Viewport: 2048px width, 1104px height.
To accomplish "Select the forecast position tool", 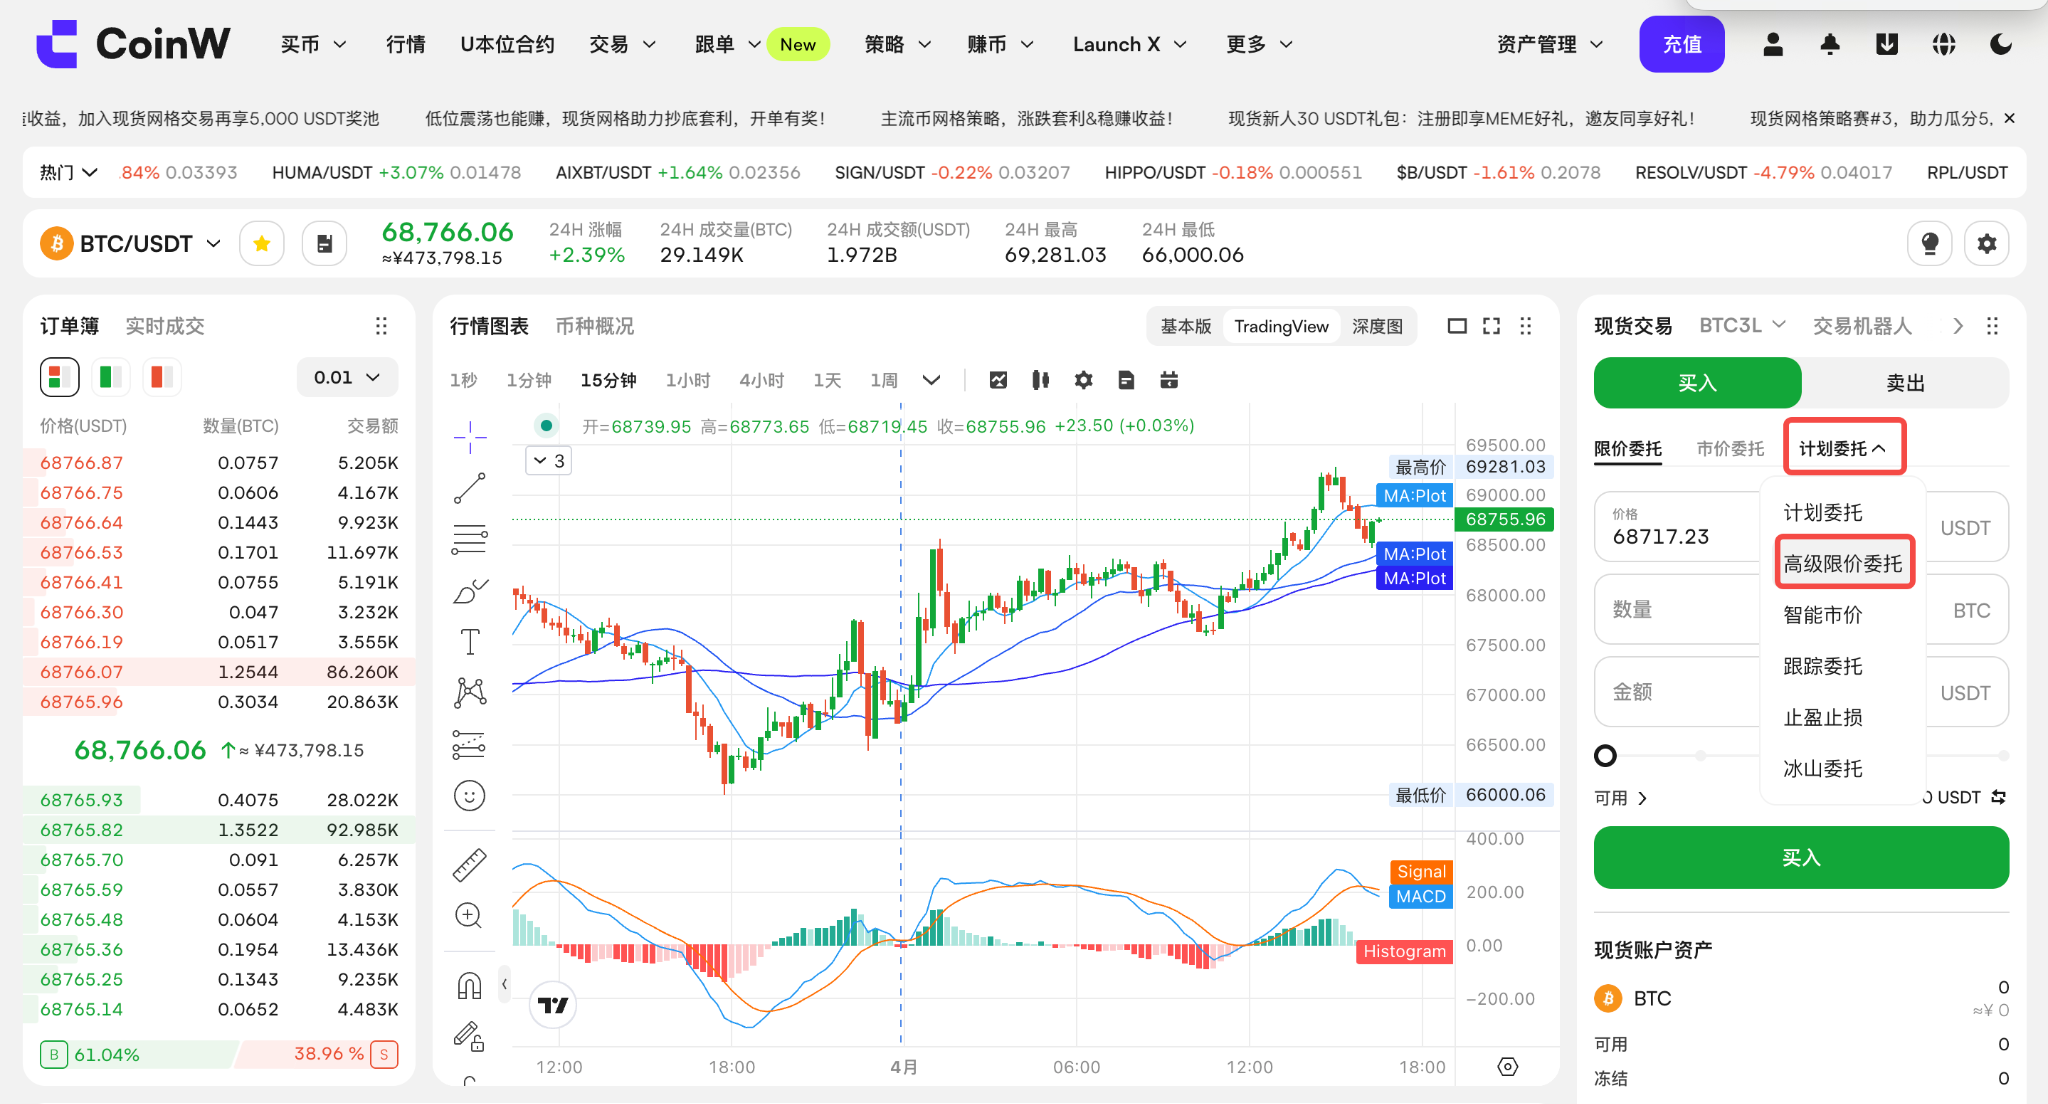I will (469, 744).
